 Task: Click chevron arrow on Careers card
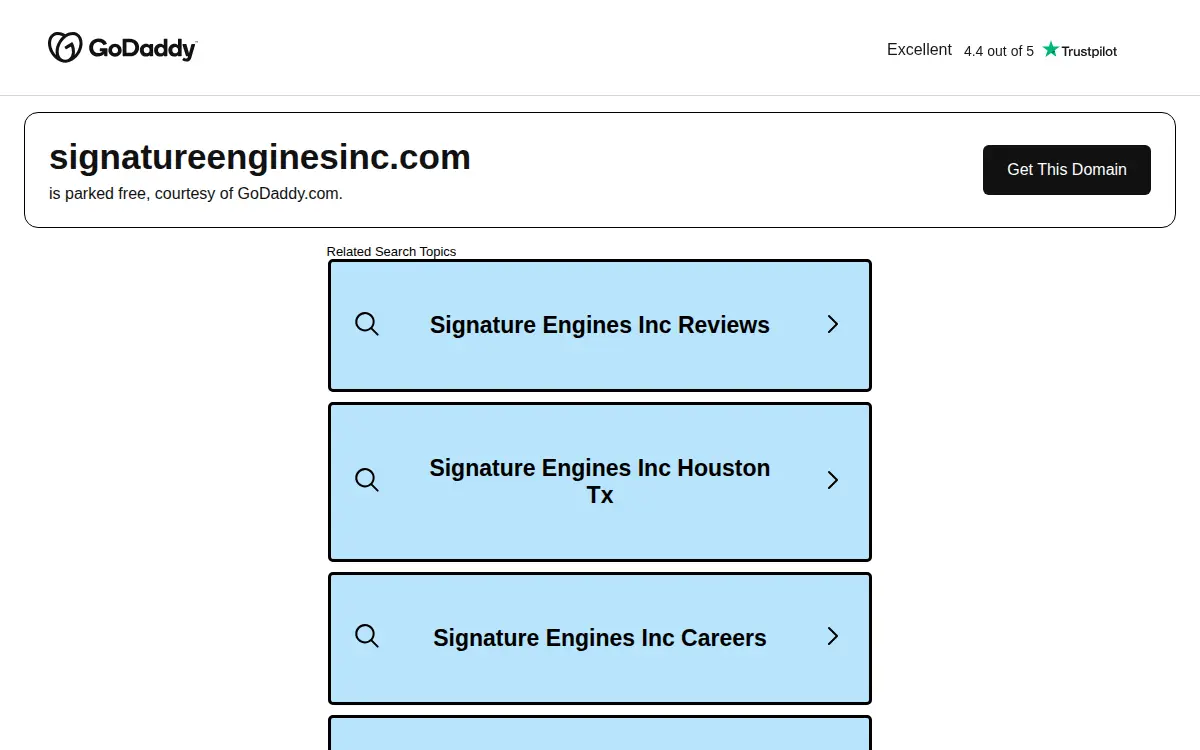coord(832,636)
